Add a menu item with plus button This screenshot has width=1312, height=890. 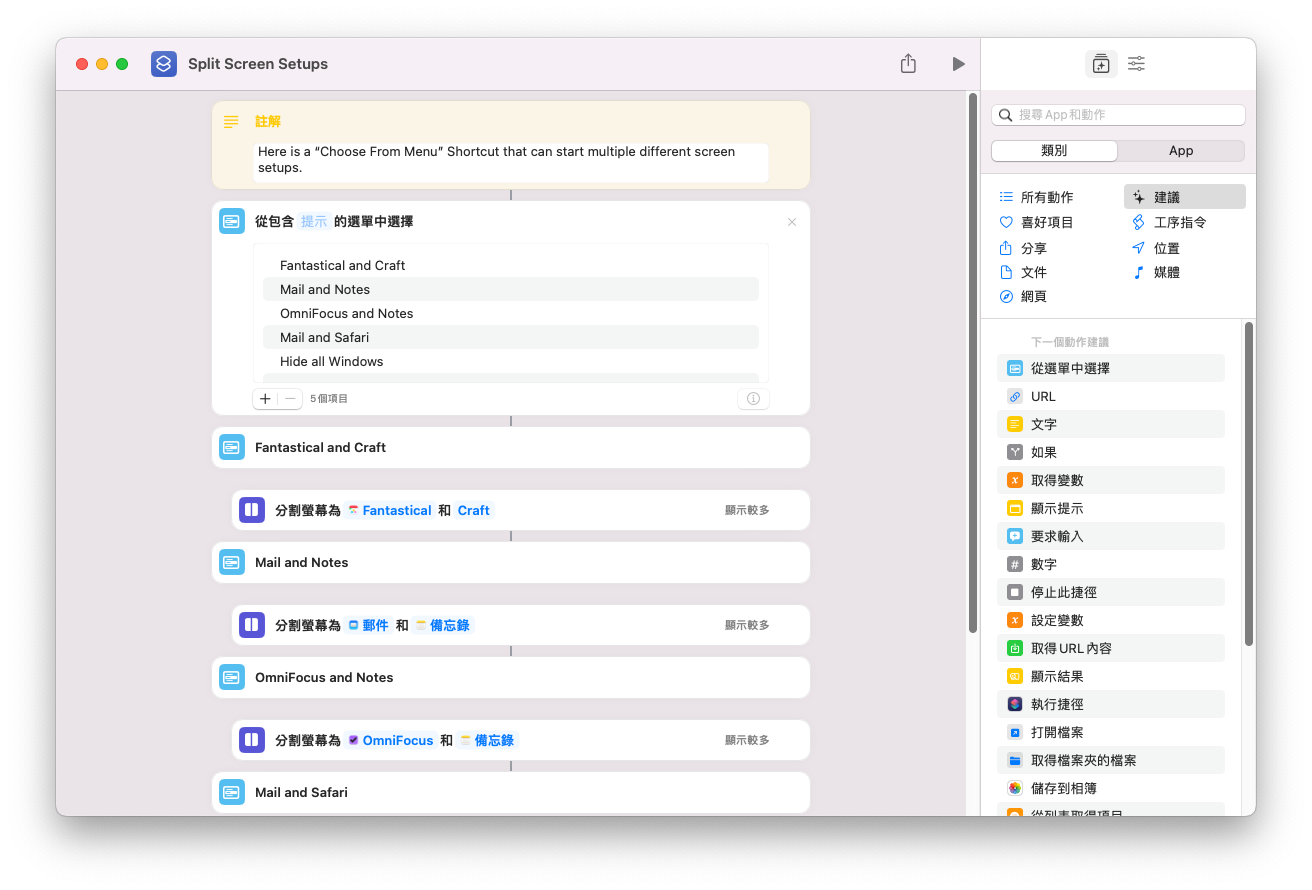[x=265, y=398]
